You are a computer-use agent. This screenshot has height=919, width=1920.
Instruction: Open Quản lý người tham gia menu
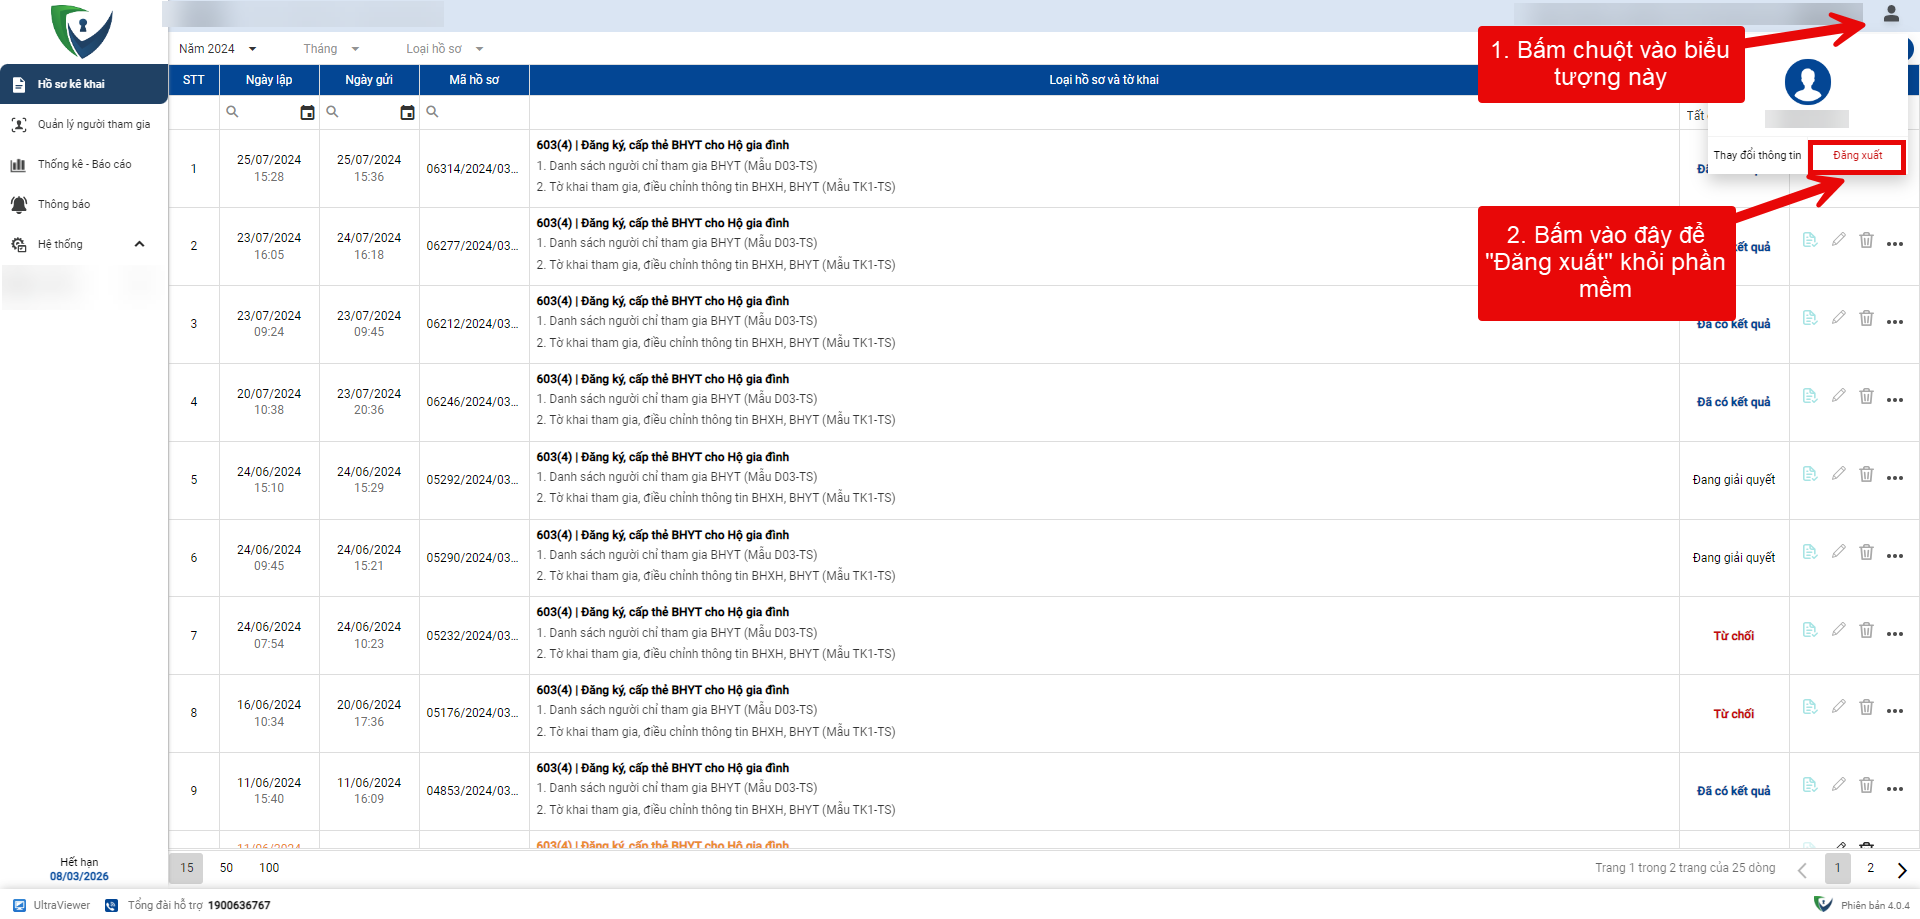pos(93,125)
